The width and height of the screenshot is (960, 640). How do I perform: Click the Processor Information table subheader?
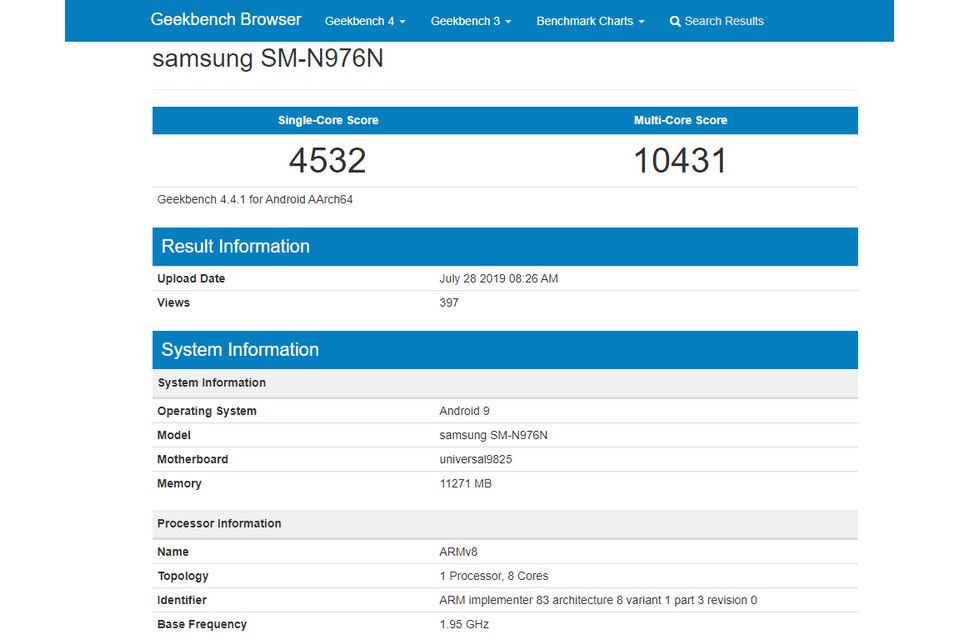(504, 524)
